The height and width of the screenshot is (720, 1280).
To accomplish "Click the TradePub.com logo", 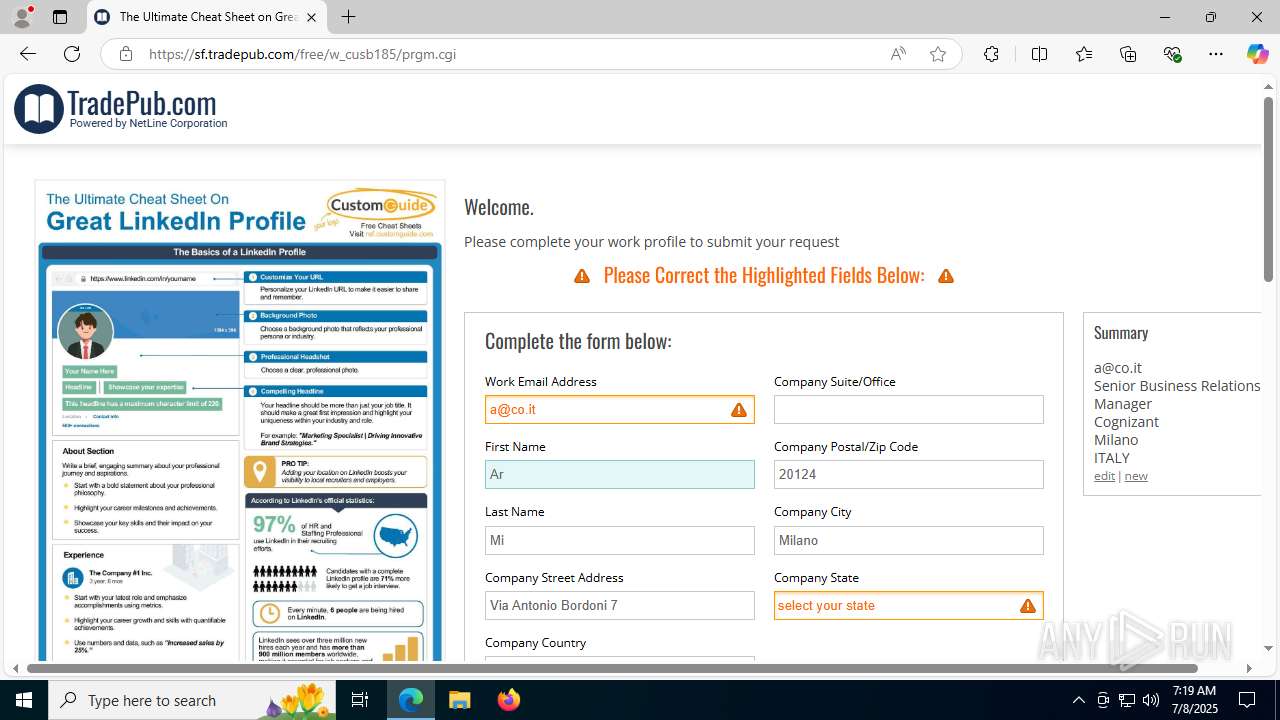I will (121, 108).
